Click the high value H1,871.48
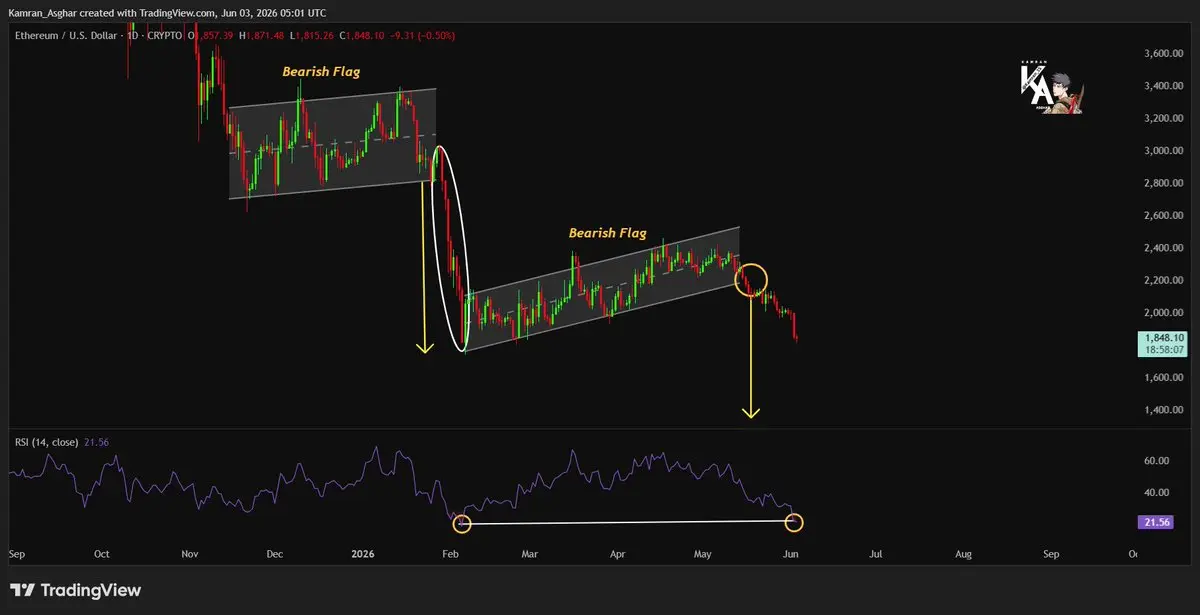 tap(261, 35)
